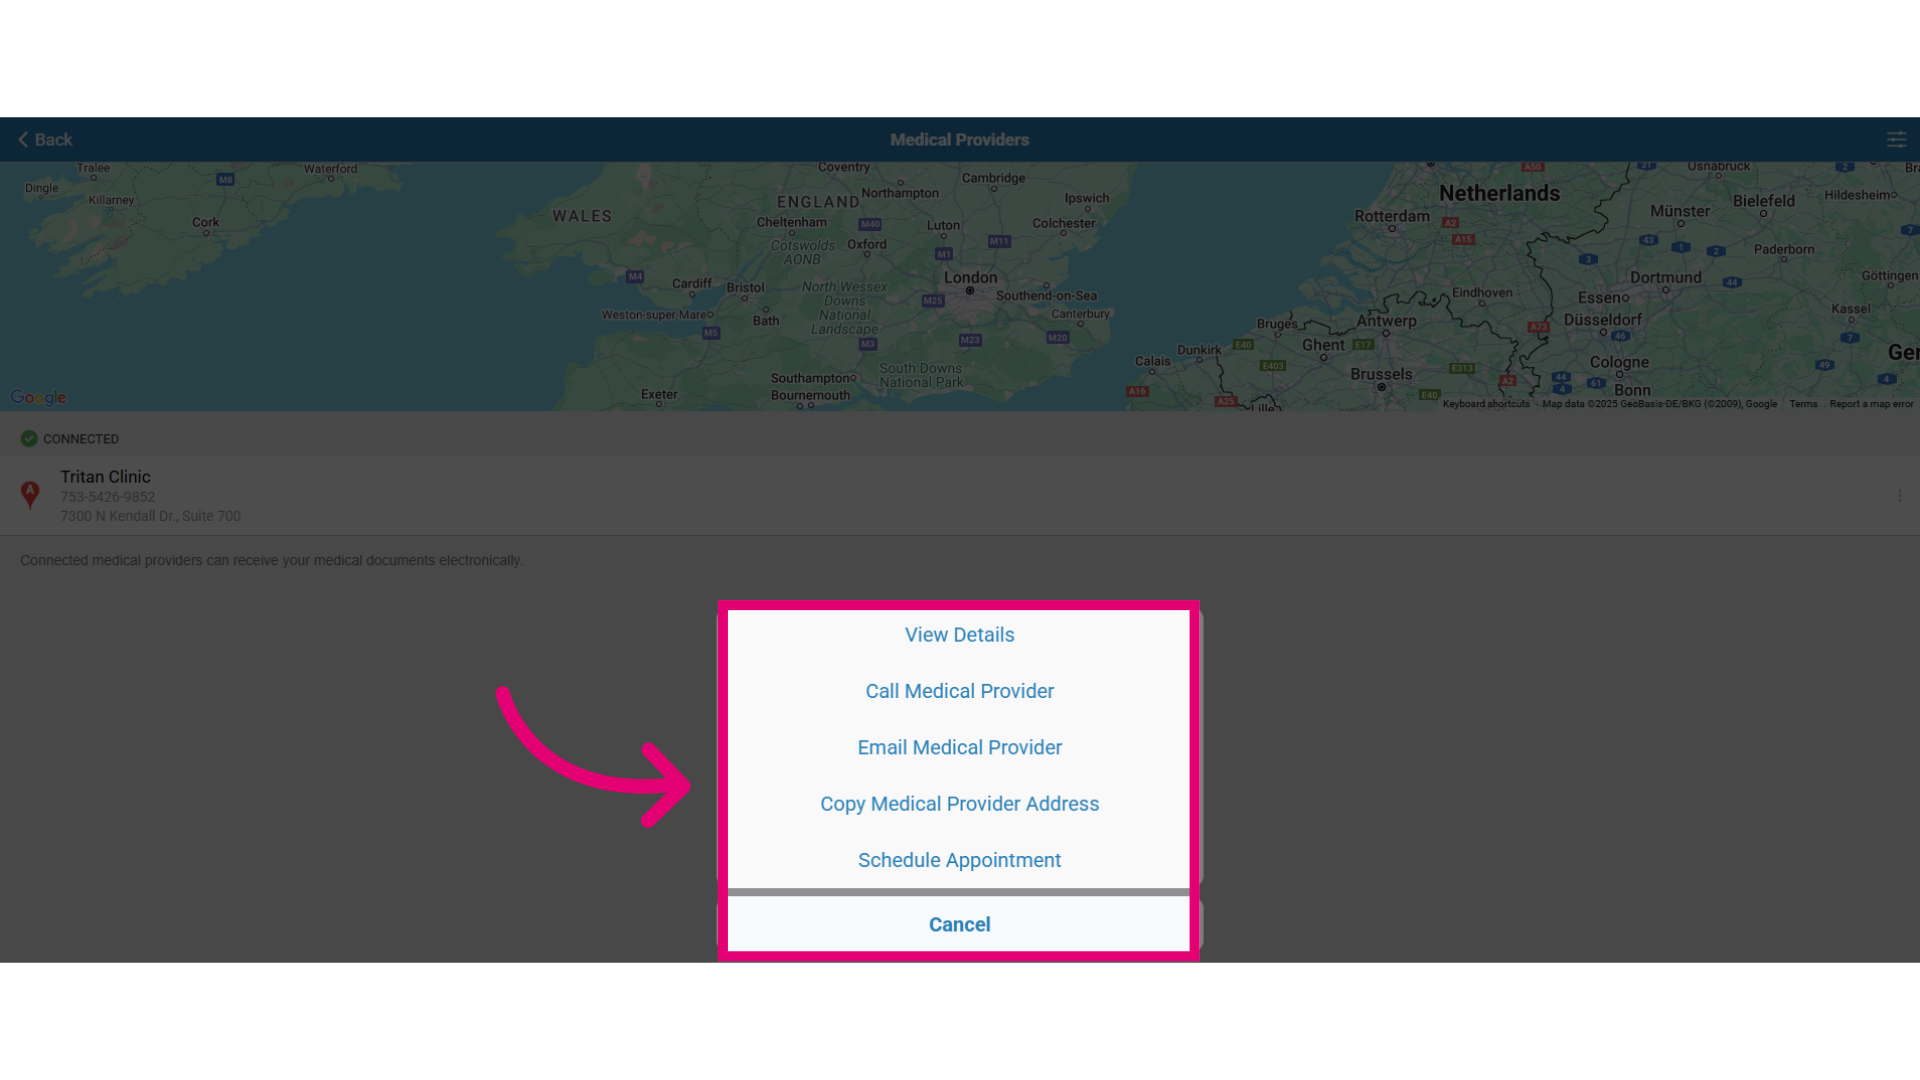Click Report a map error link
1920x1080 pixels.
[1871, 404]
